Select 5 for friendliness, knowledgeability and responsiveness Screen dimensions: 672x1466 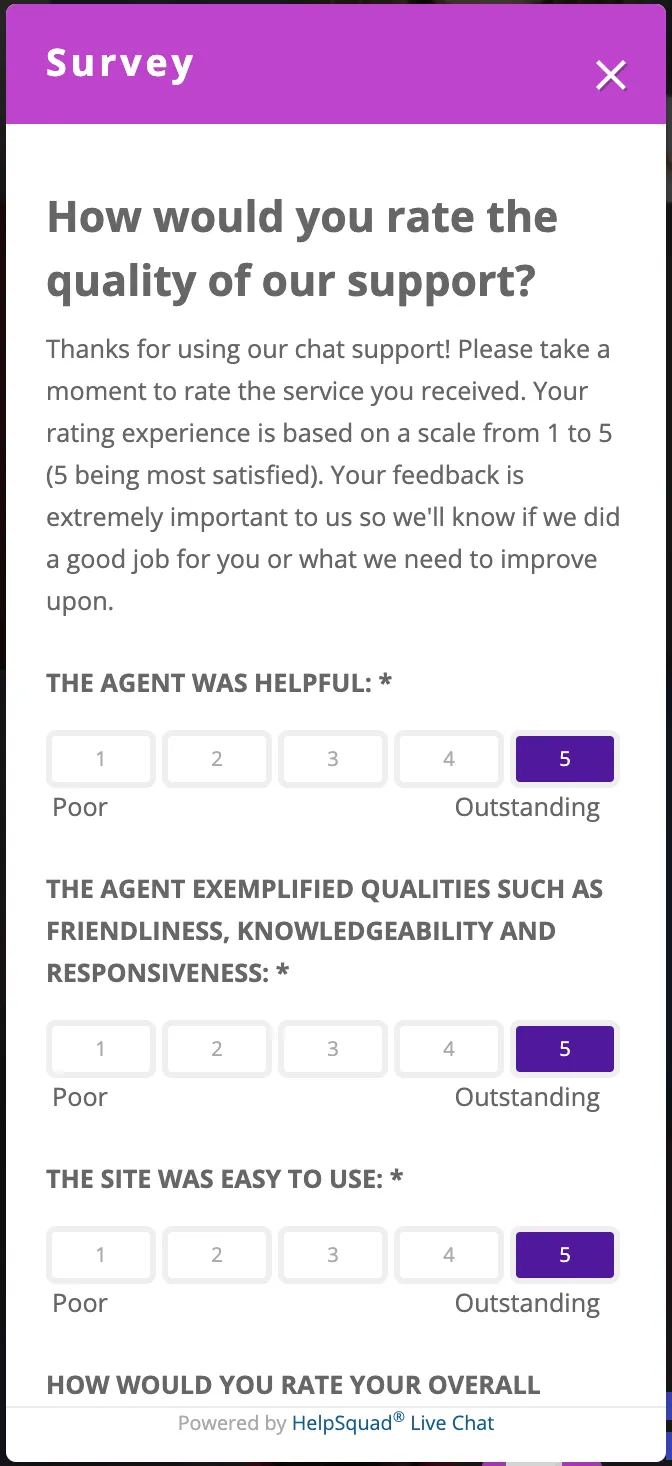(x=564, y=1049)
